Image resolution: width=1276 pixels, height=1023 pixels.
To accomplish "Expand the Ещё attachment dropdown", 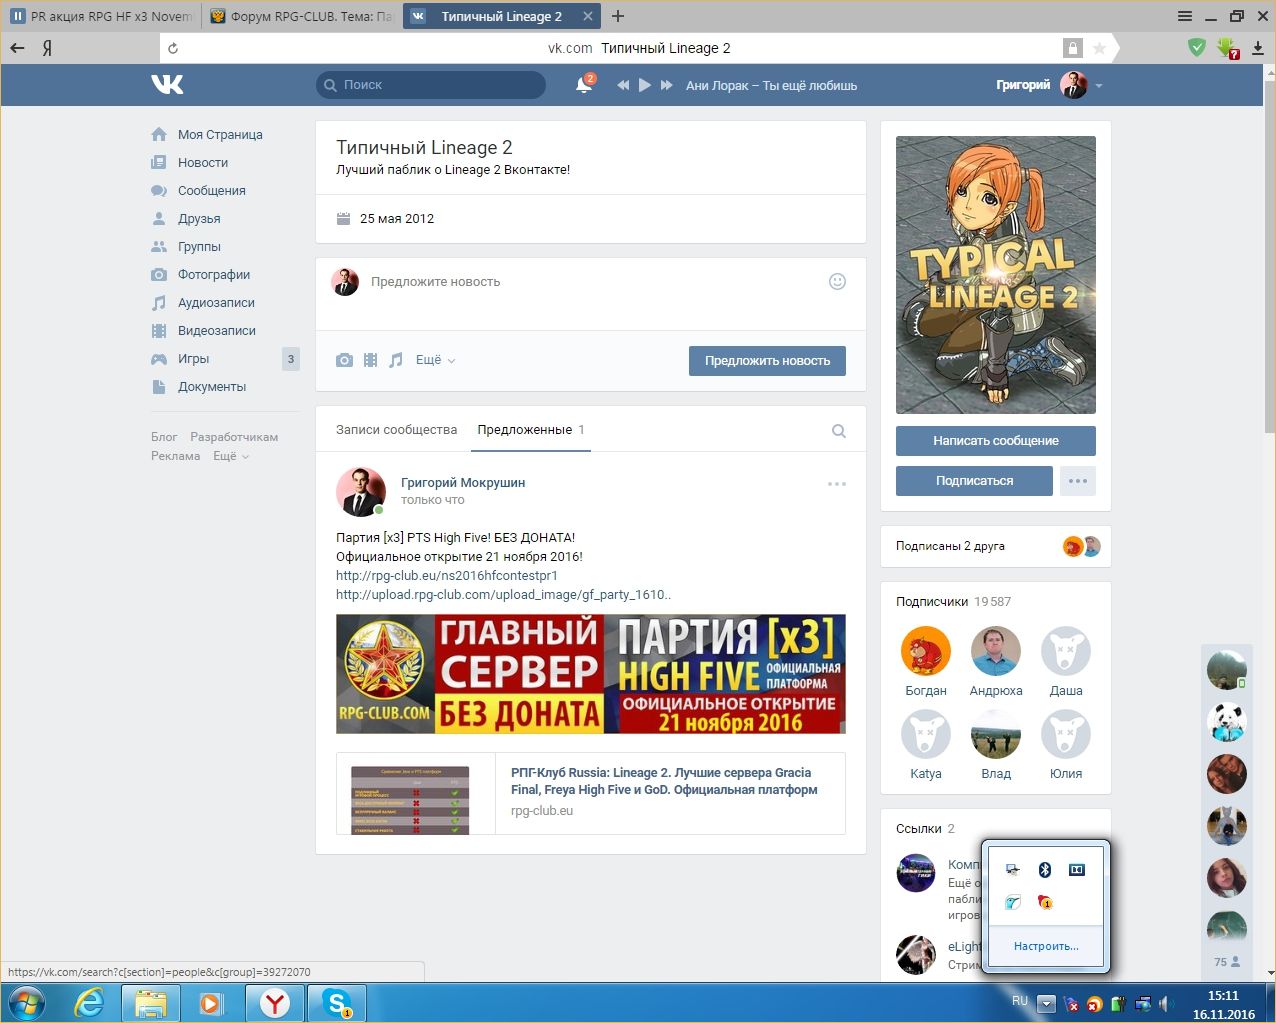I will [x=435, y=360].
